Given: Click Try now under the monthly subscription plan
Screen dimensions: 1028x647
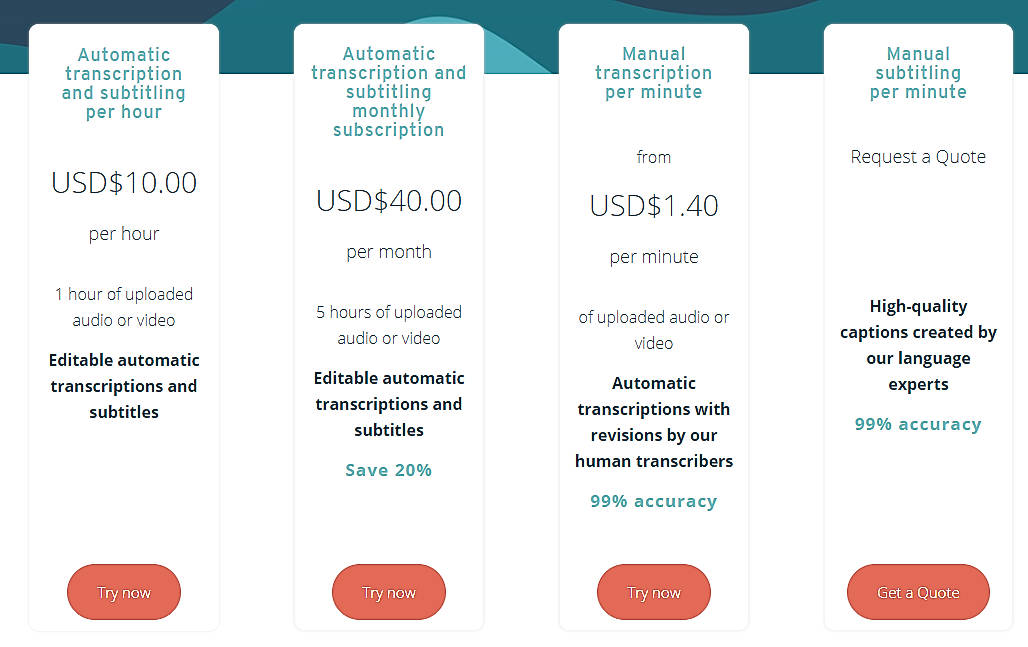Looking at the screenshot, I should click(x=388, y=592).
